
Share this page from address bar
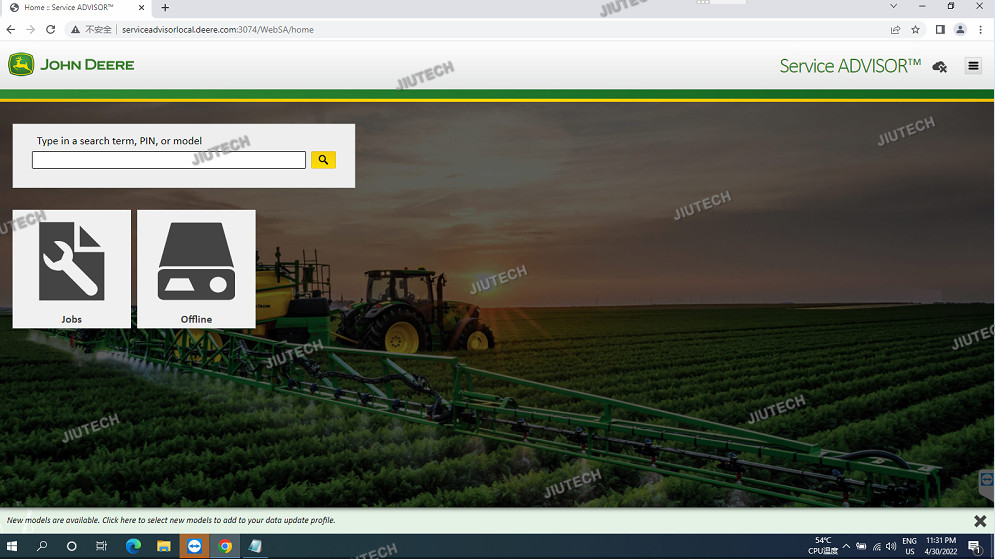tap(895, 29)
